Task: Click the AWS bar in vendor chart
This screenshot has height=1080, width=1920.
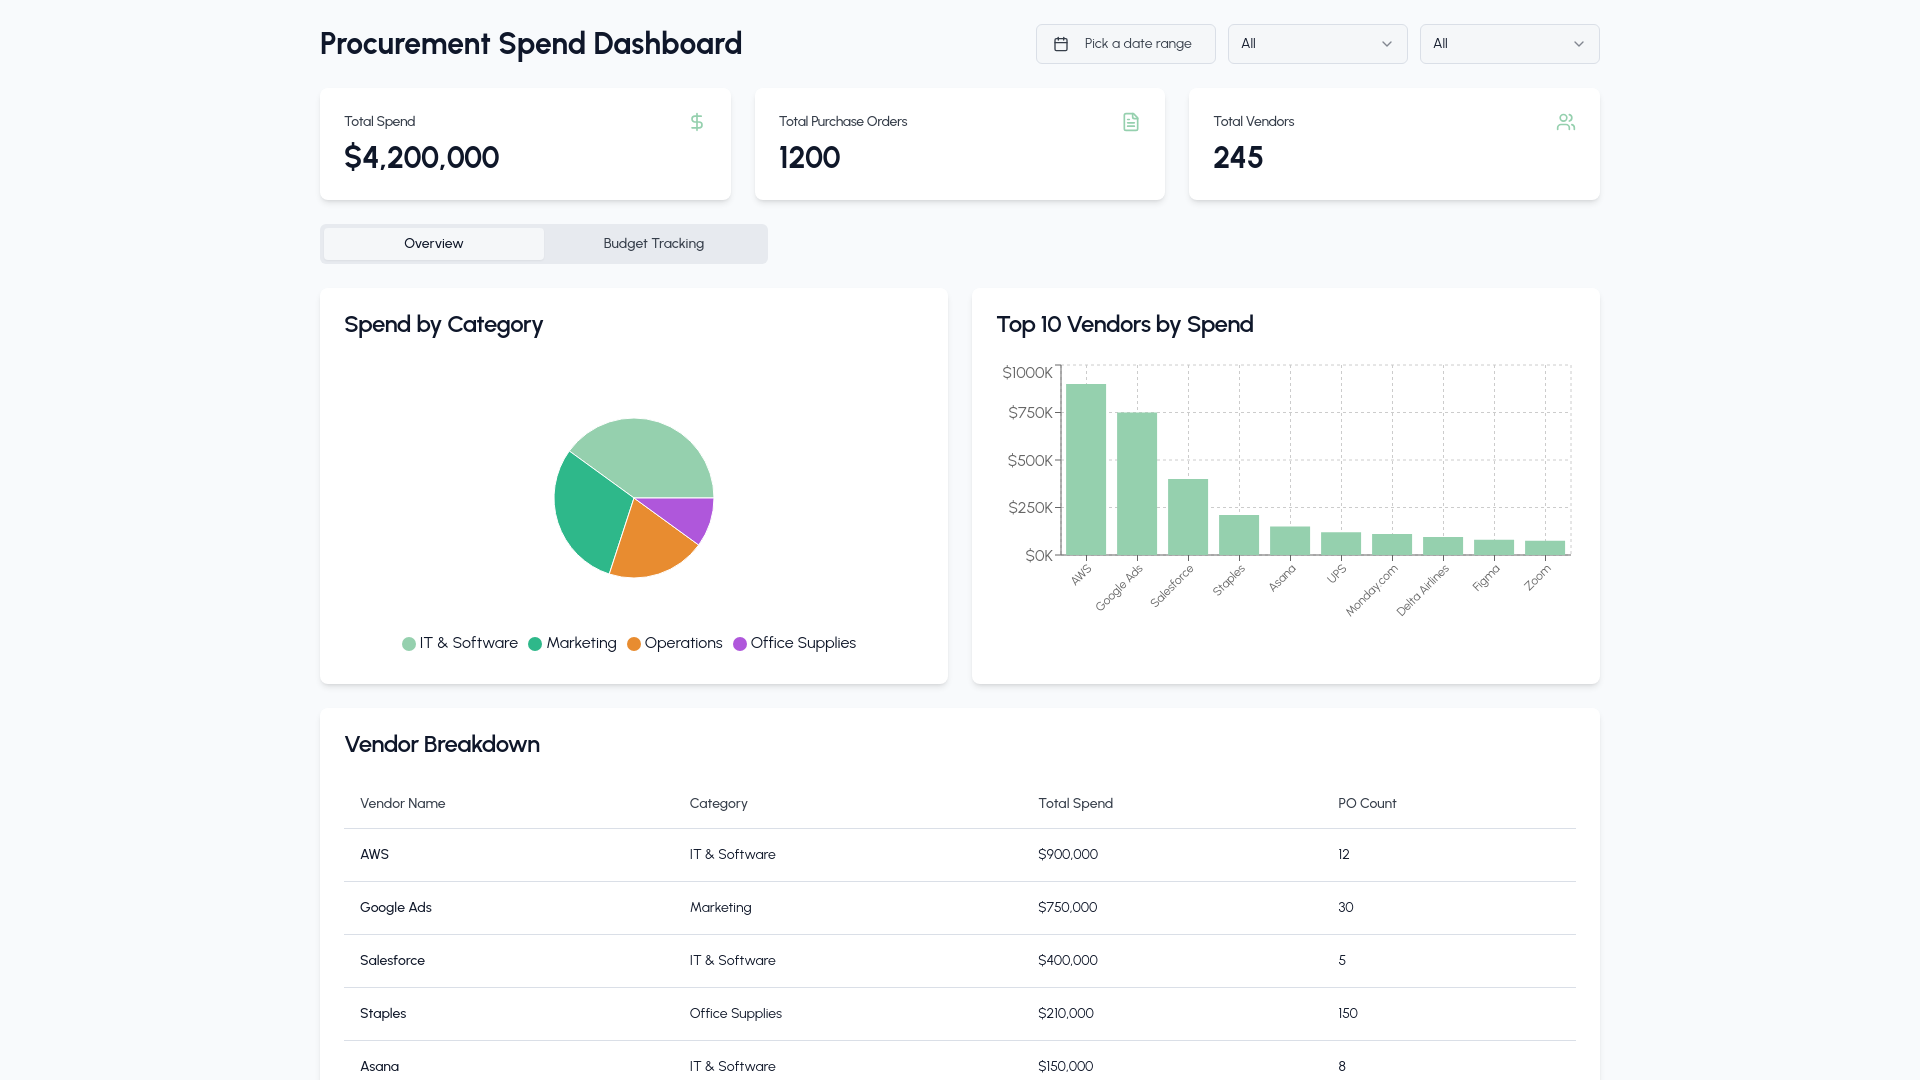Action: pyautogui.click(x=1086, y=469)
